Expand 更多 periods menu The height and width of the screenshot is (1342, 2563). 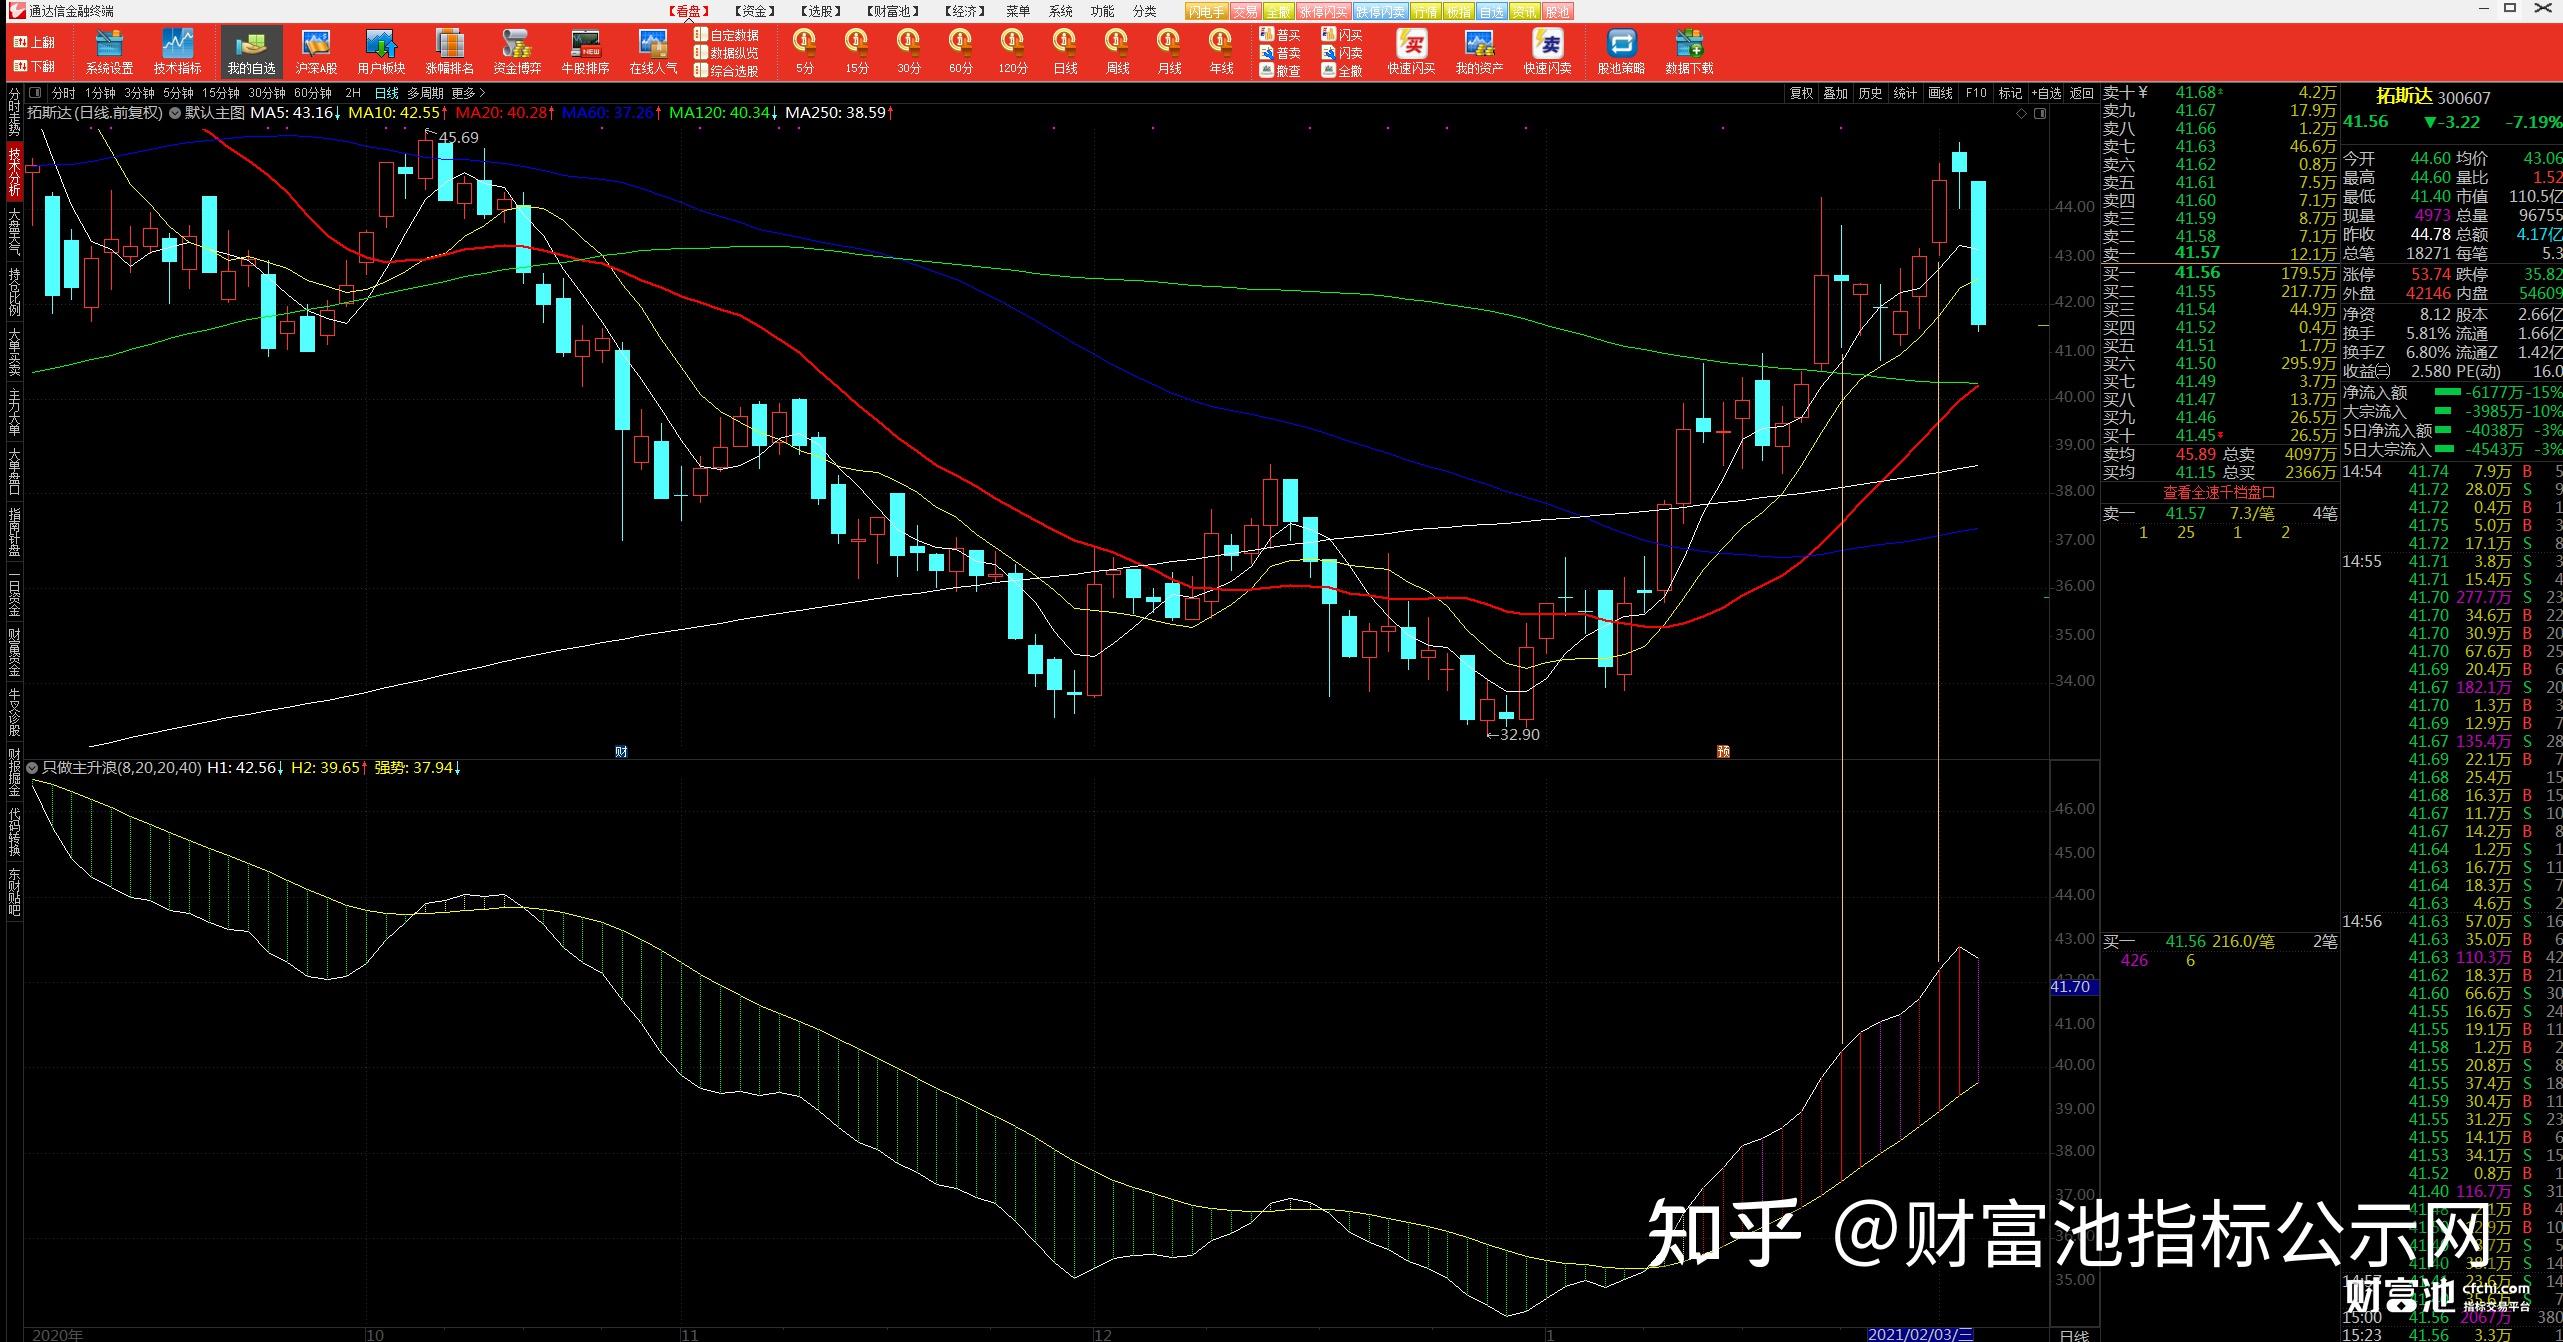[468, 93]
